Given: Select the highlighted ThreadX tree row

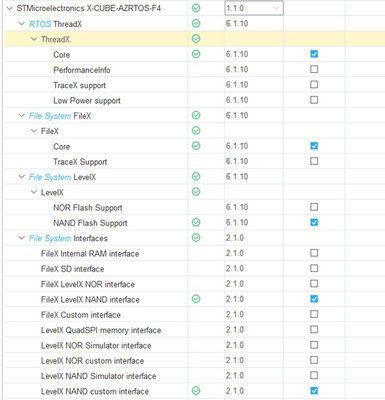Looking at the screenshot, I should (x=195, y=39).
